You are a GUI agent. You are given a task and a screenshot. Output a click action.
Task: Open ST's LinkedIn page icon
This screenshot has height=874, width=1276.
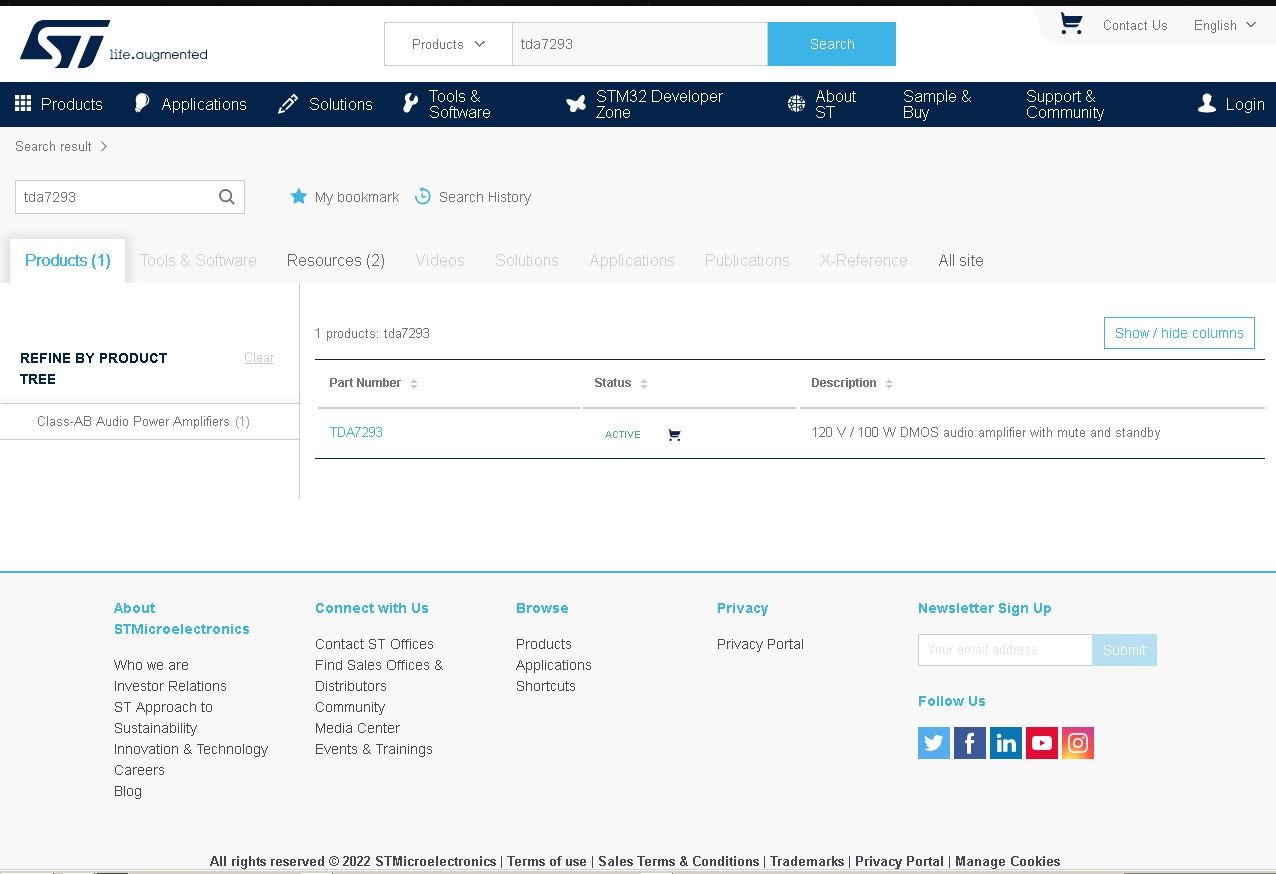1006,743
